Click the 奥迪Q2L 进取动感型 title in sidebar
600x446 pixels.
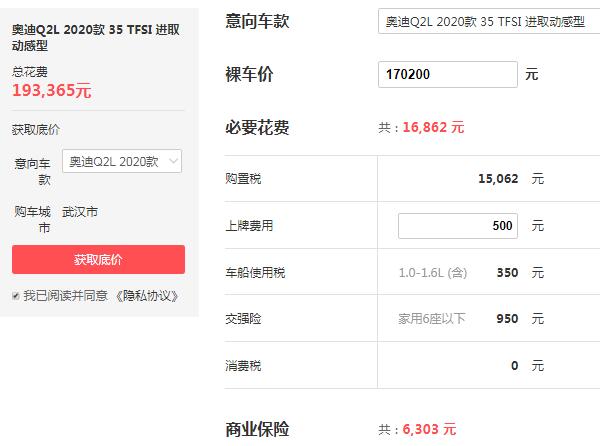tap(96, 39)
